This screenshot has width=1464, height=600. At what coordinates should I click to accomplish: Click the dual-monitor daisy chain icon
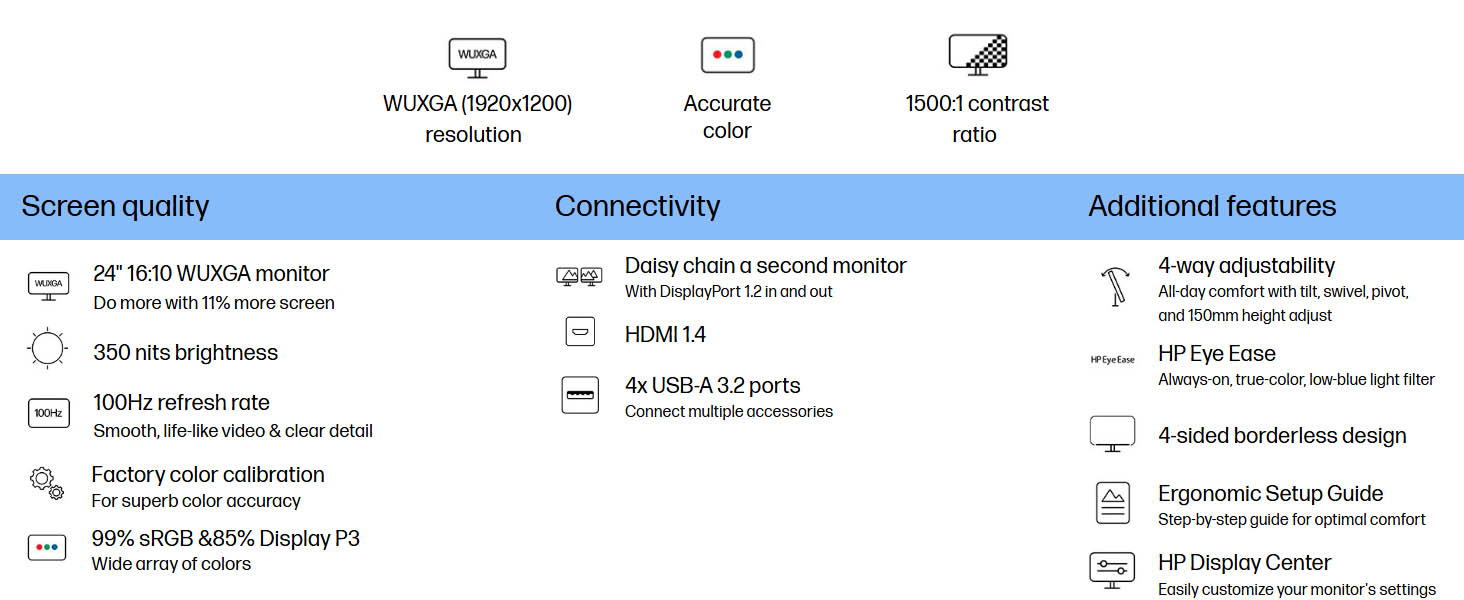pyautogui.click(x=579, y=277)
